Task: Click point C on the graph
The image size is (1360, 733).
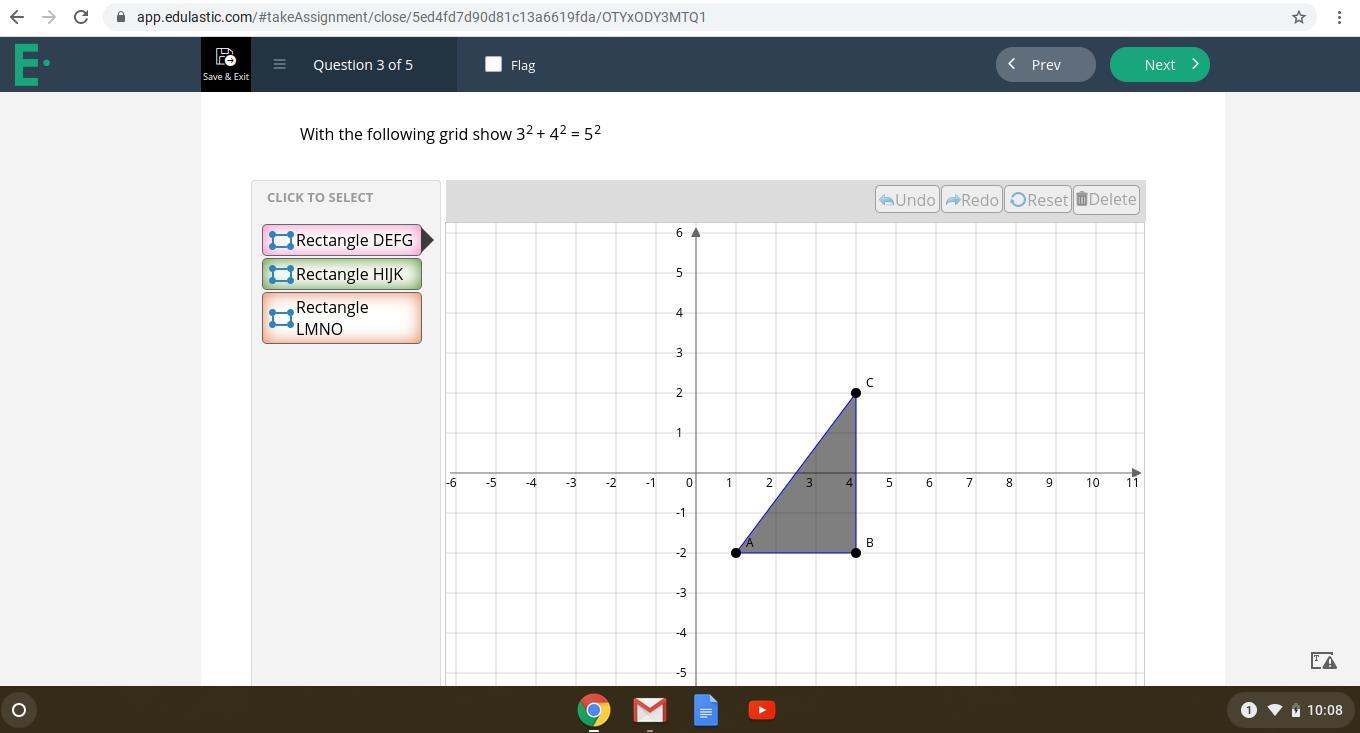Action: (856, 393)
